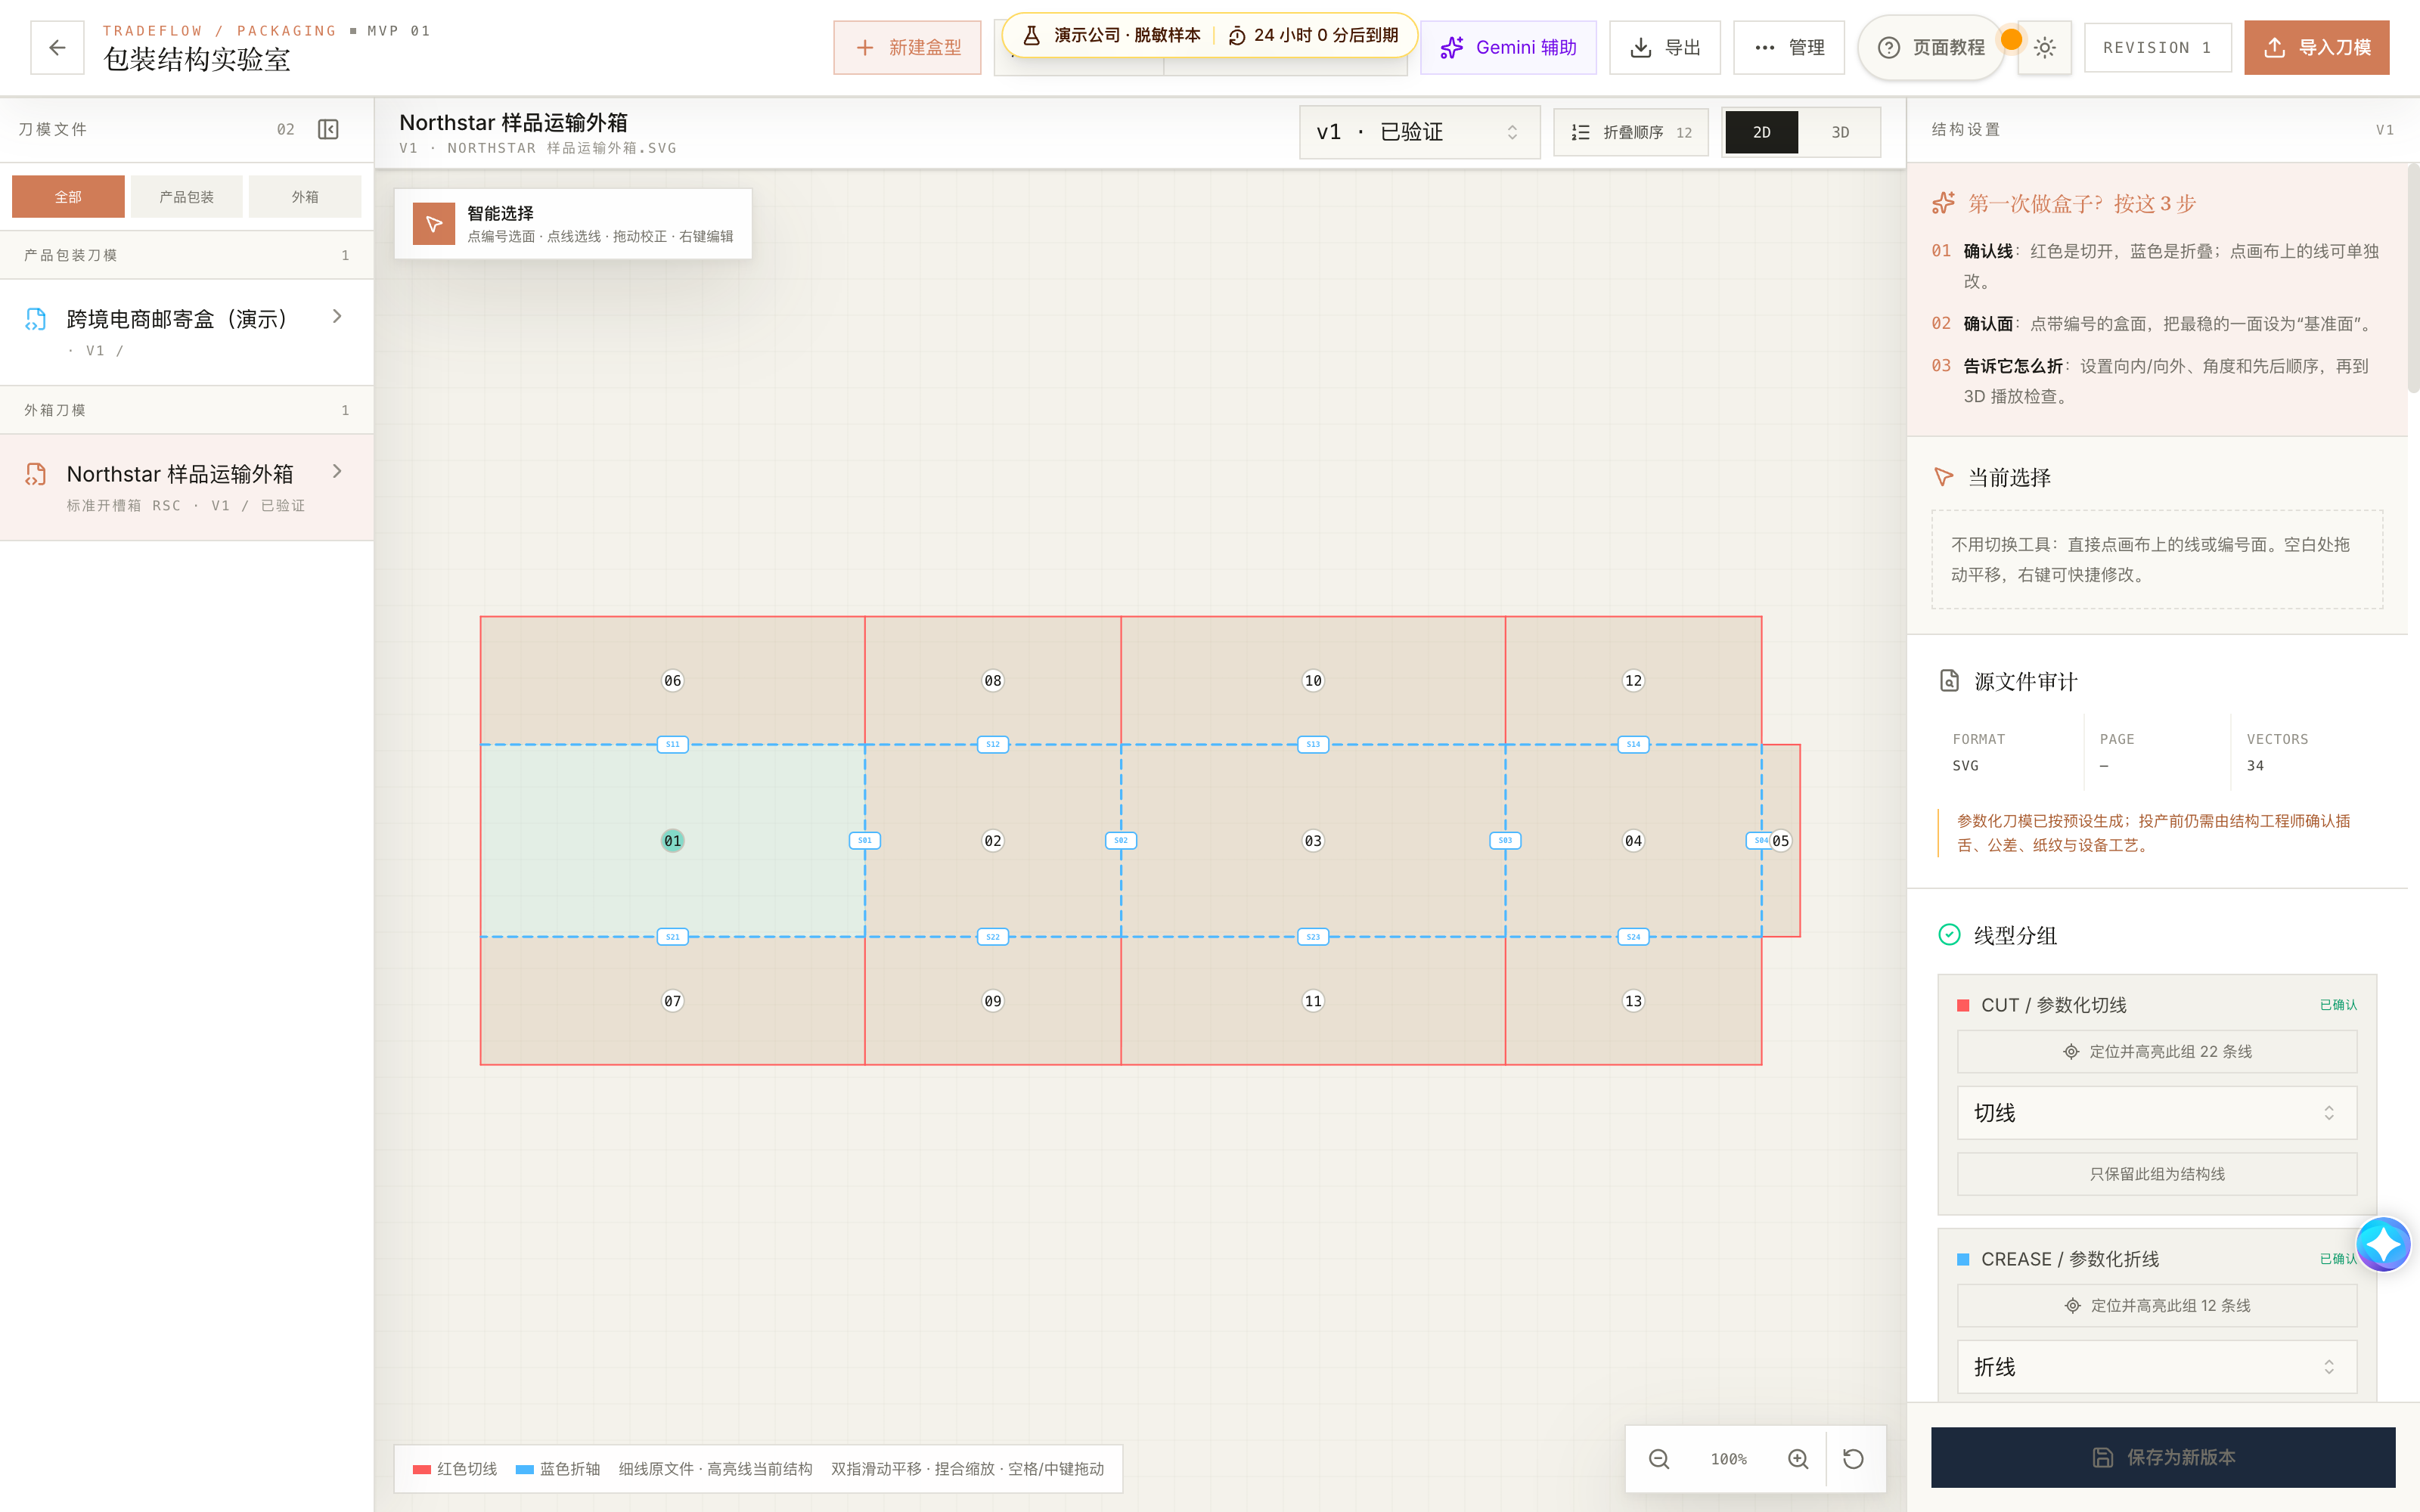Viewport: 2420px width, 1512px height.
Task: Open the v1 已验证 version dropdown
Action: pyautogui.click(x=1419, y=132)
